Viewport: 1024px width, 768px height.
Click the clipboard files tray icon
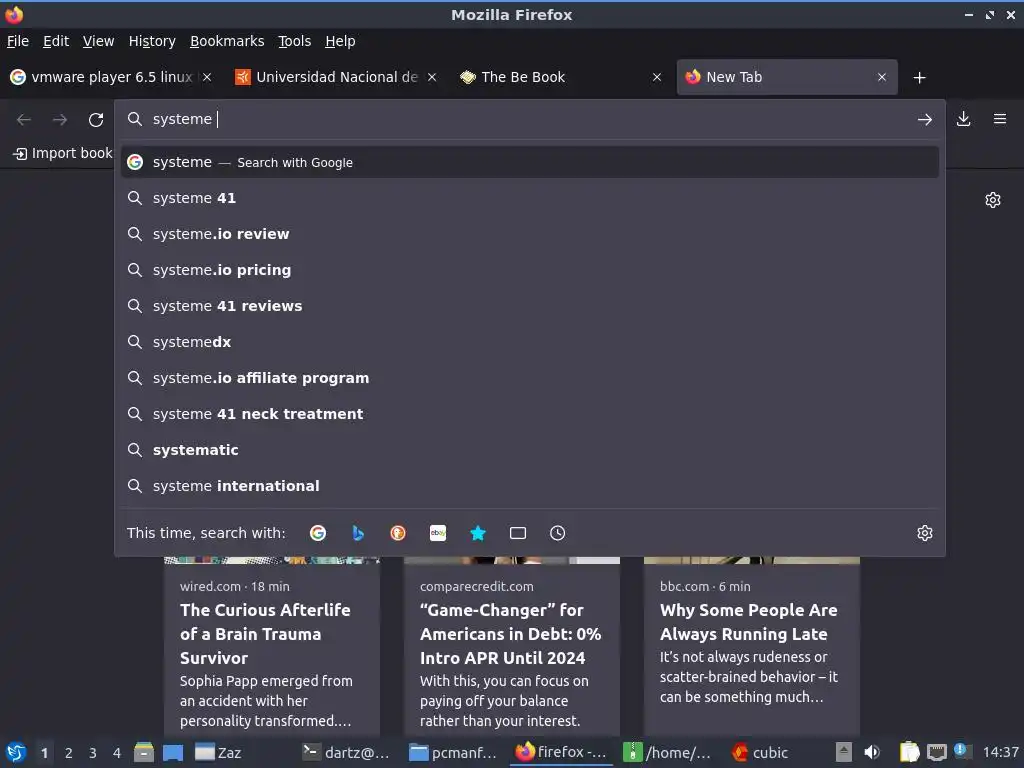coord(909,752)
